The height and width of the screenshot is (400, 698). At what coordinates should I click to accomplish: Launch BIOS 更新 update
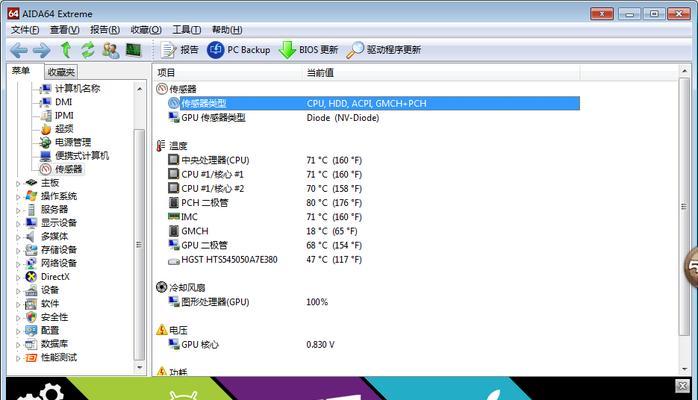coord(308,50)
